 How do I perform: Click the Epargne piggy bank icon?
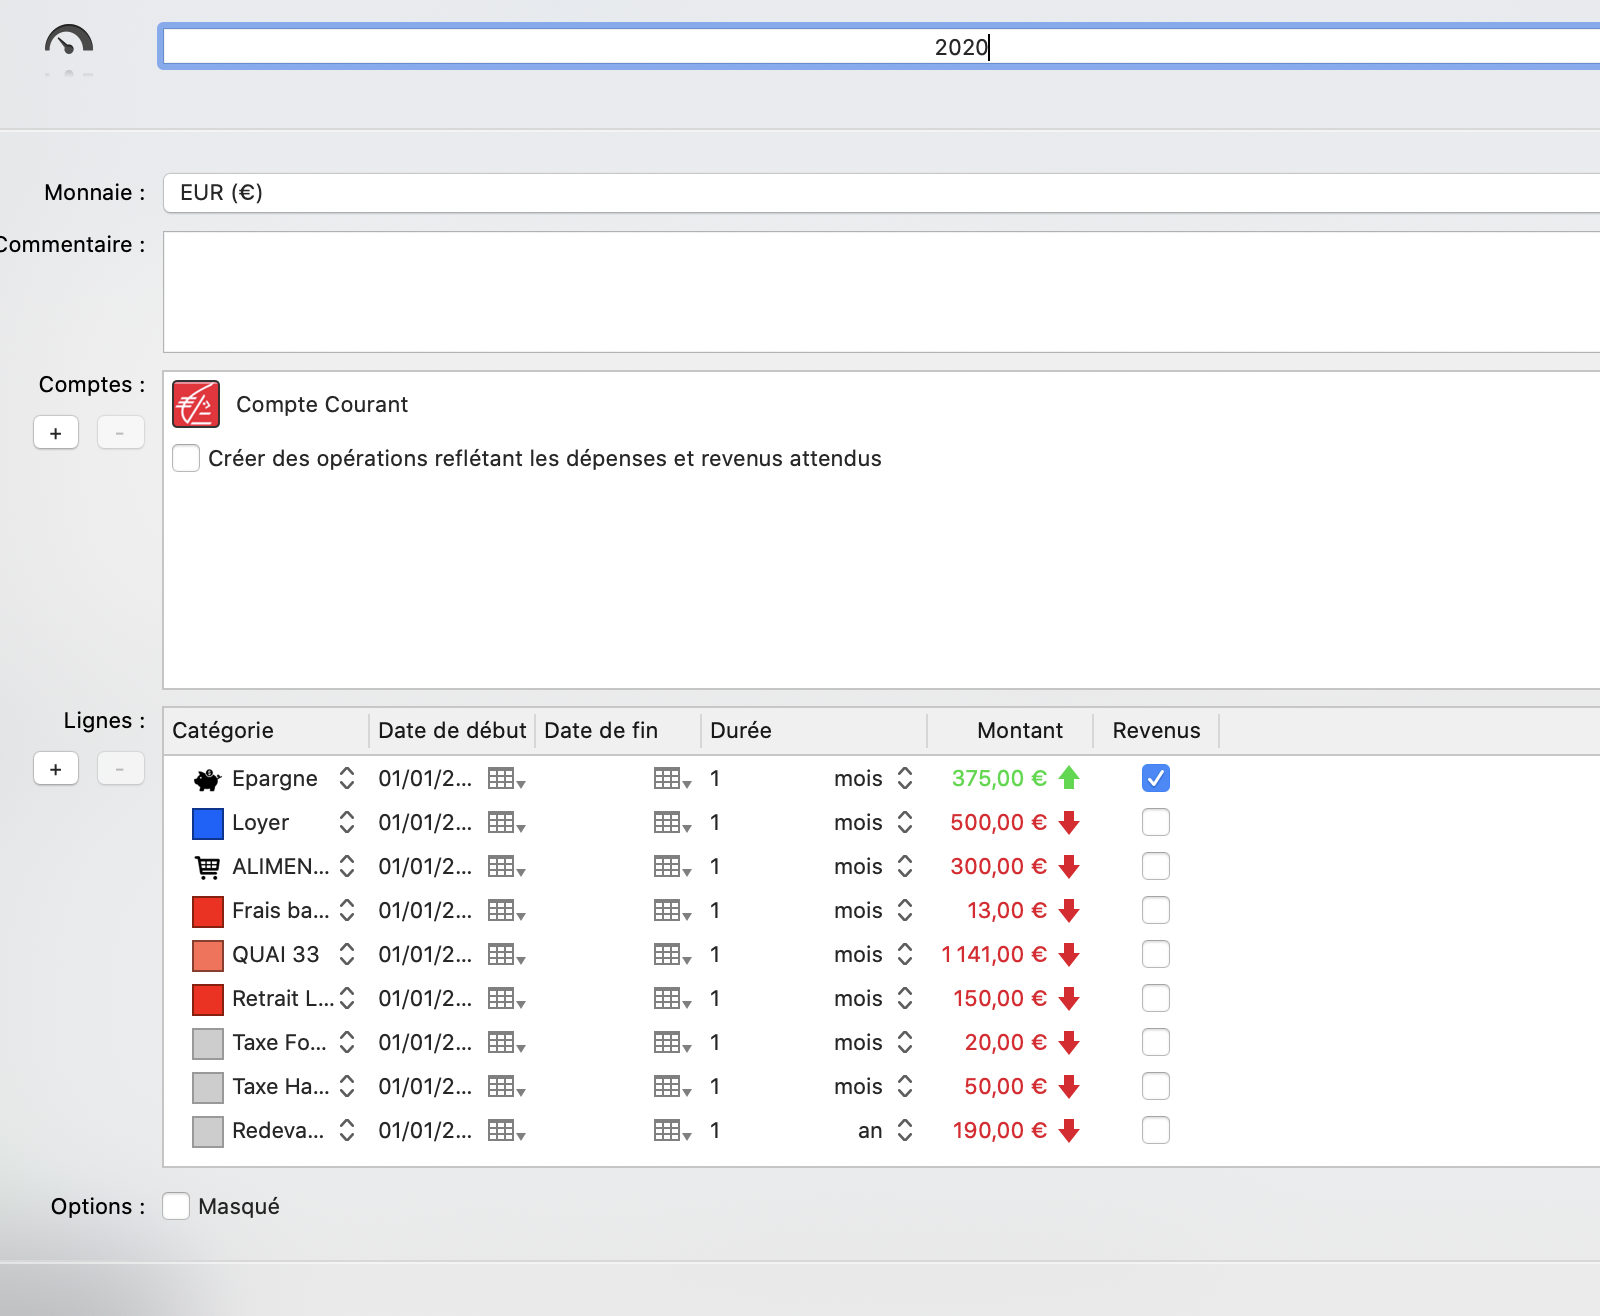[x=207, y=779]
